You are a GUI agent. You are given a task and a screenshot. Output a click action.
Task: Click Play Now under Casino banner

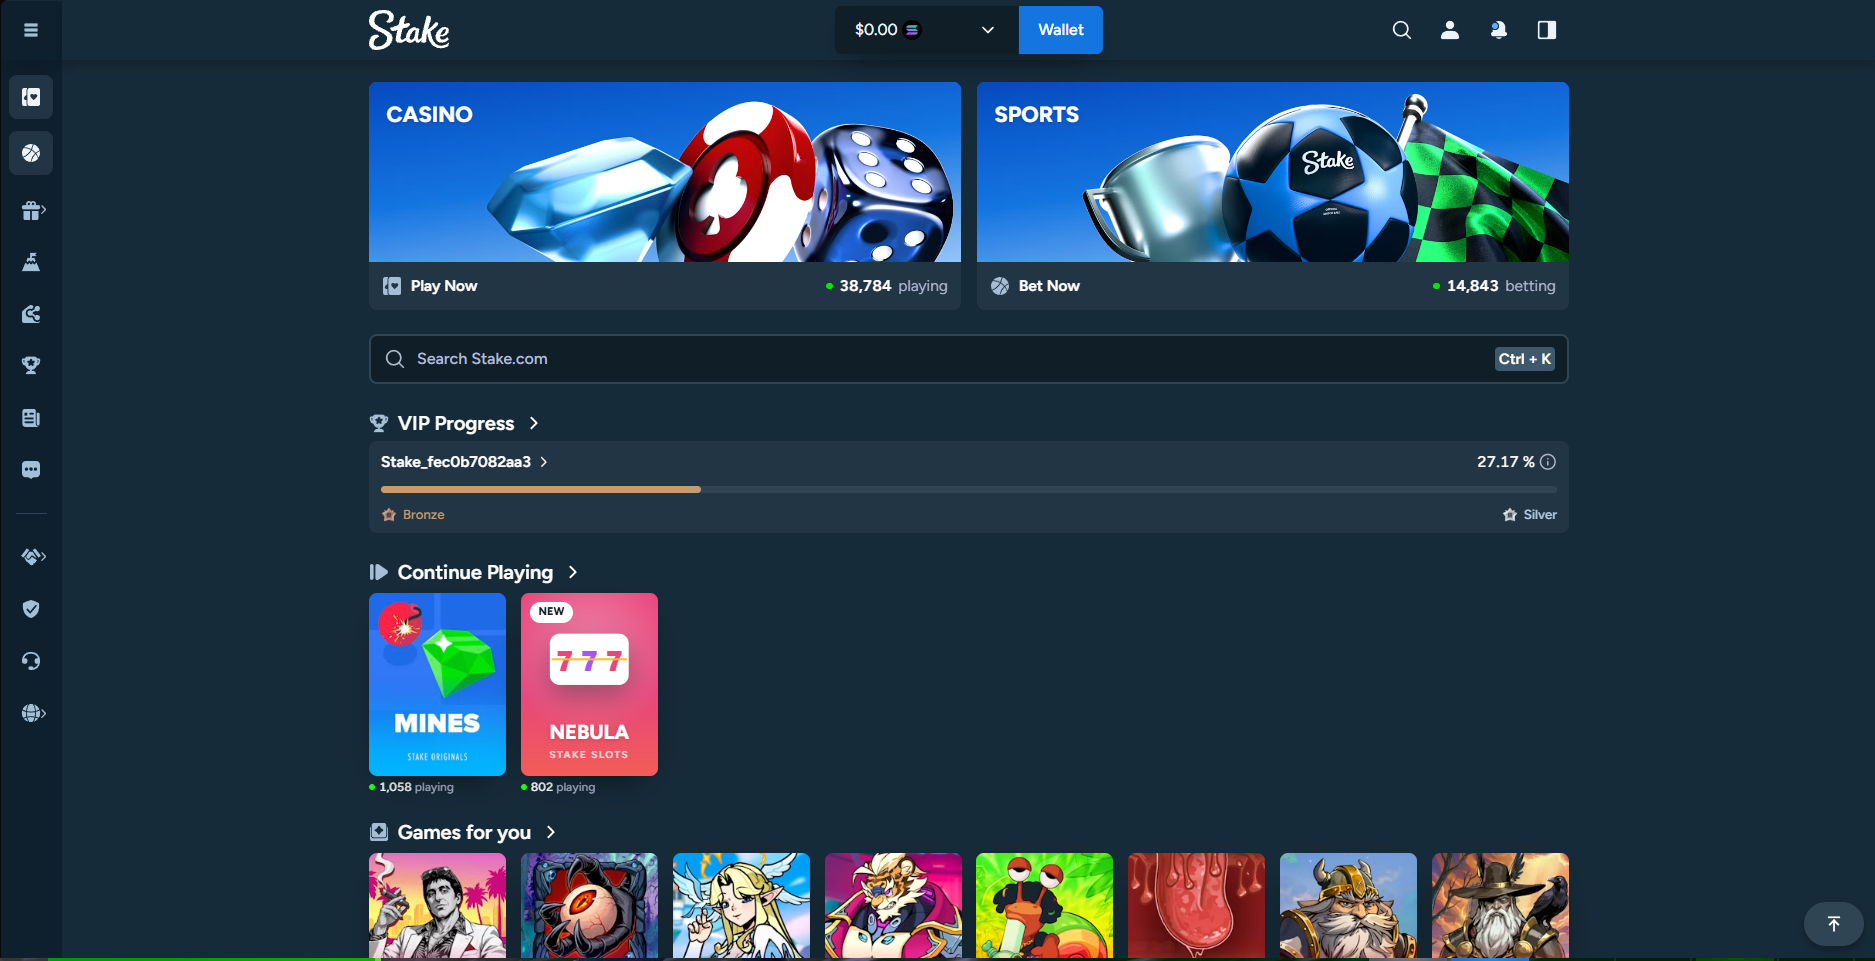tap(444, 286)
